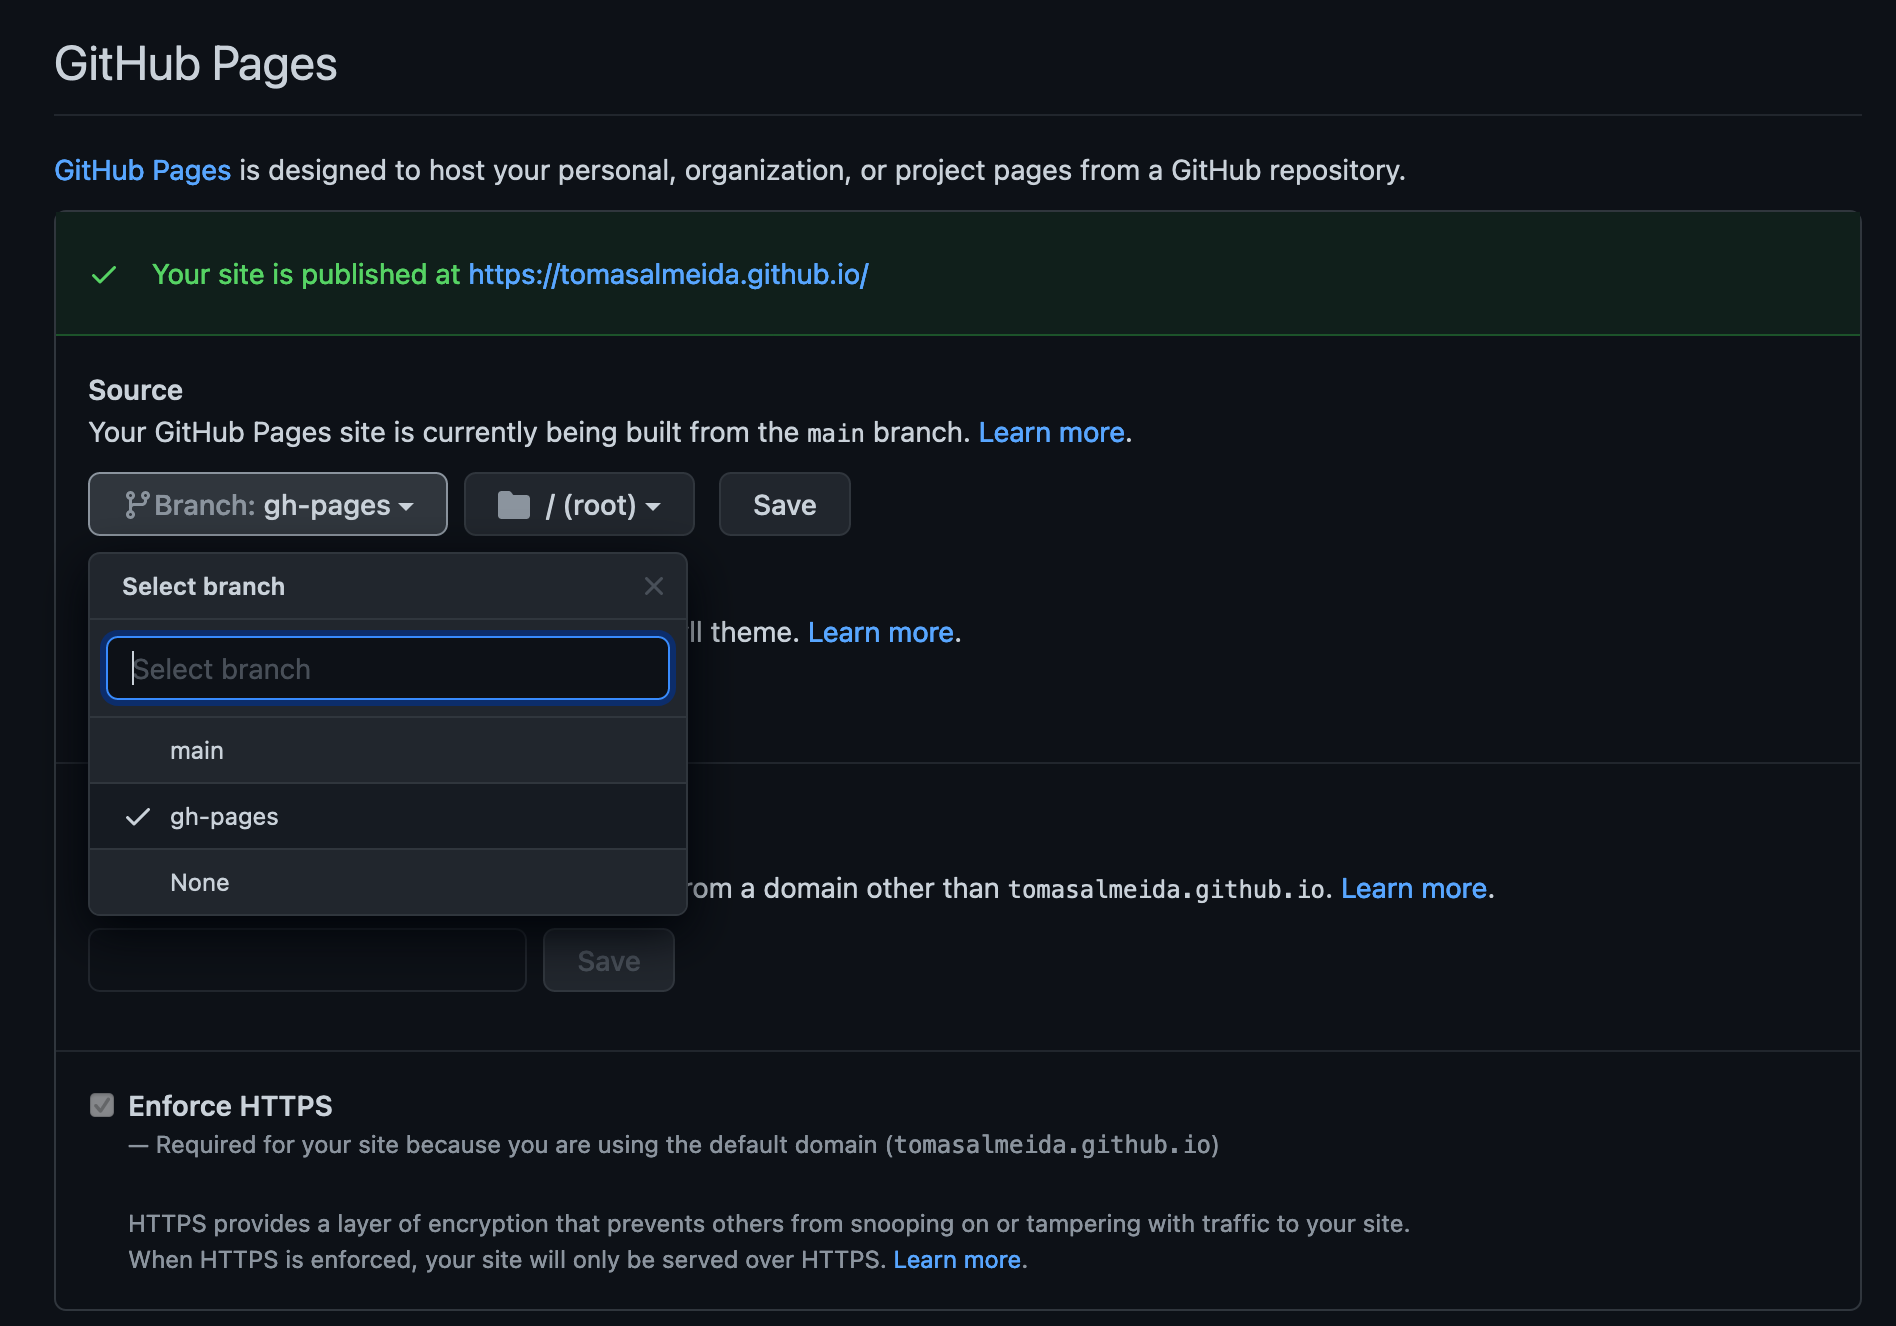
Task: Click the folder icon in root dropdown
Action: (514, 505)
